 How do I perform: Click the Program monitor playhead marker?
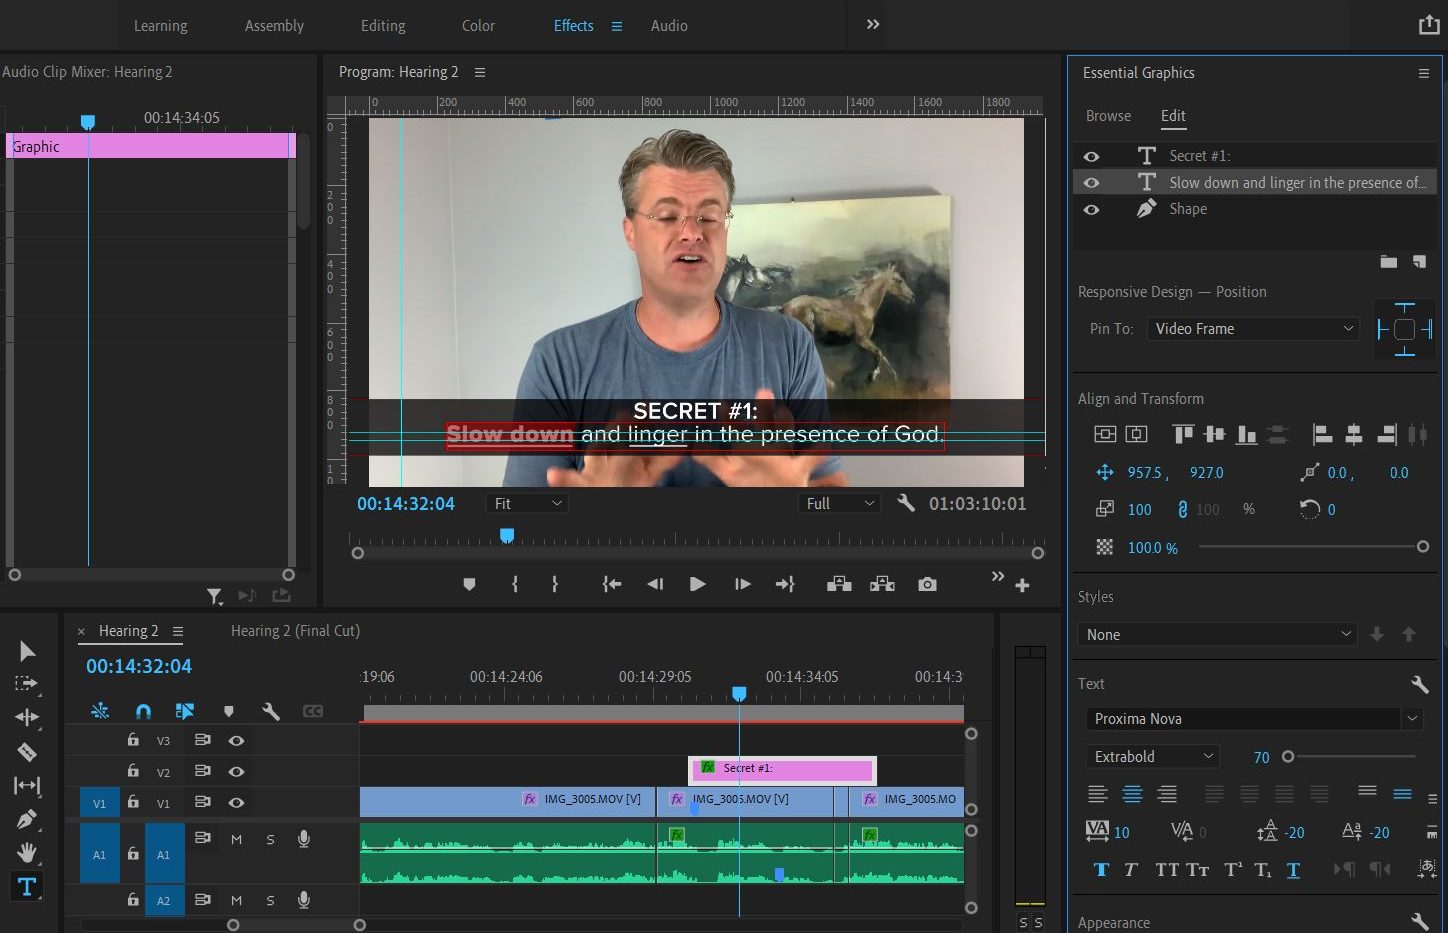tap(507, 536)
